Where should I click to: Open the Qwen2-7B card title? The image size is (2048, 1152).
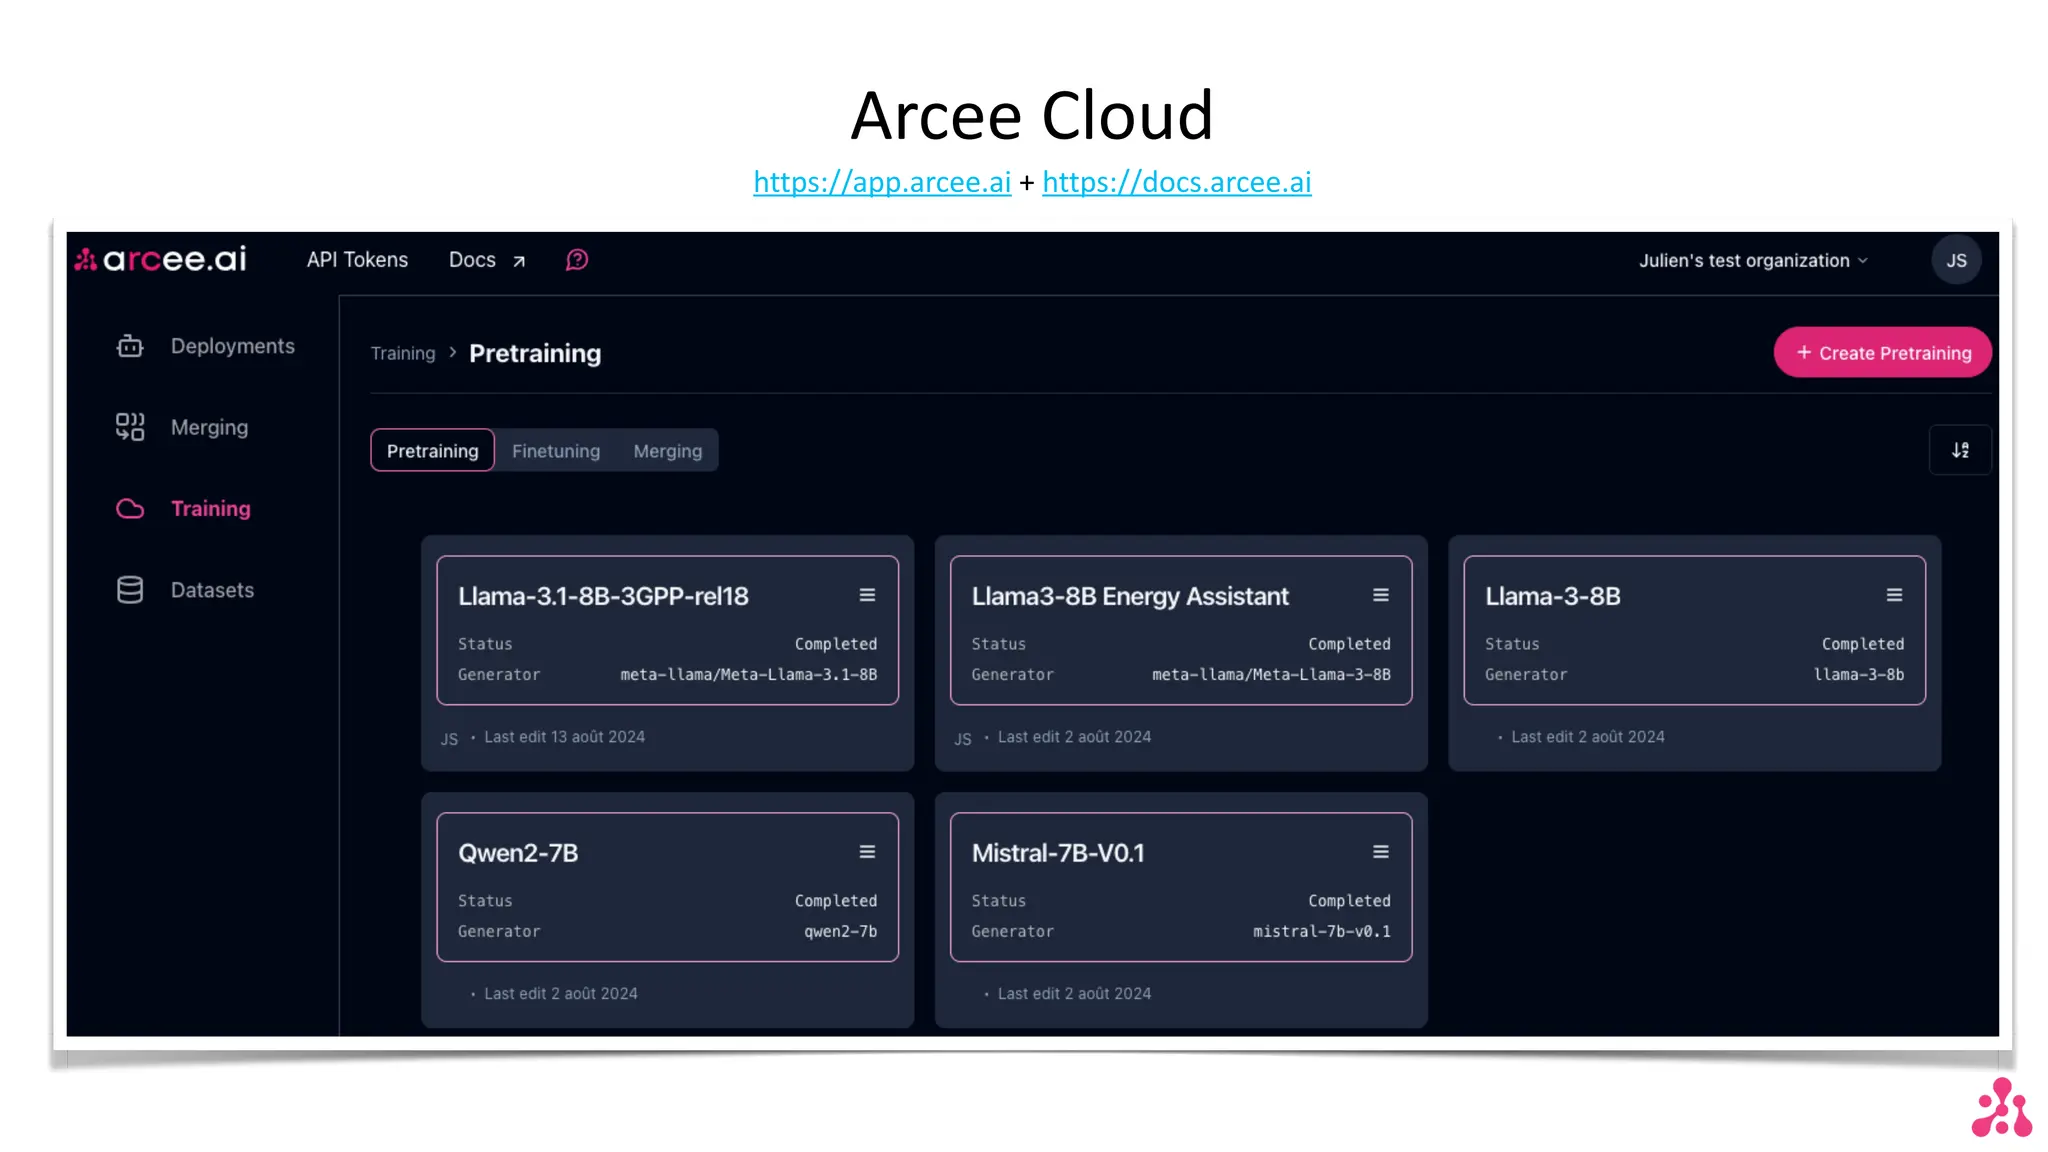pos(518,853)
